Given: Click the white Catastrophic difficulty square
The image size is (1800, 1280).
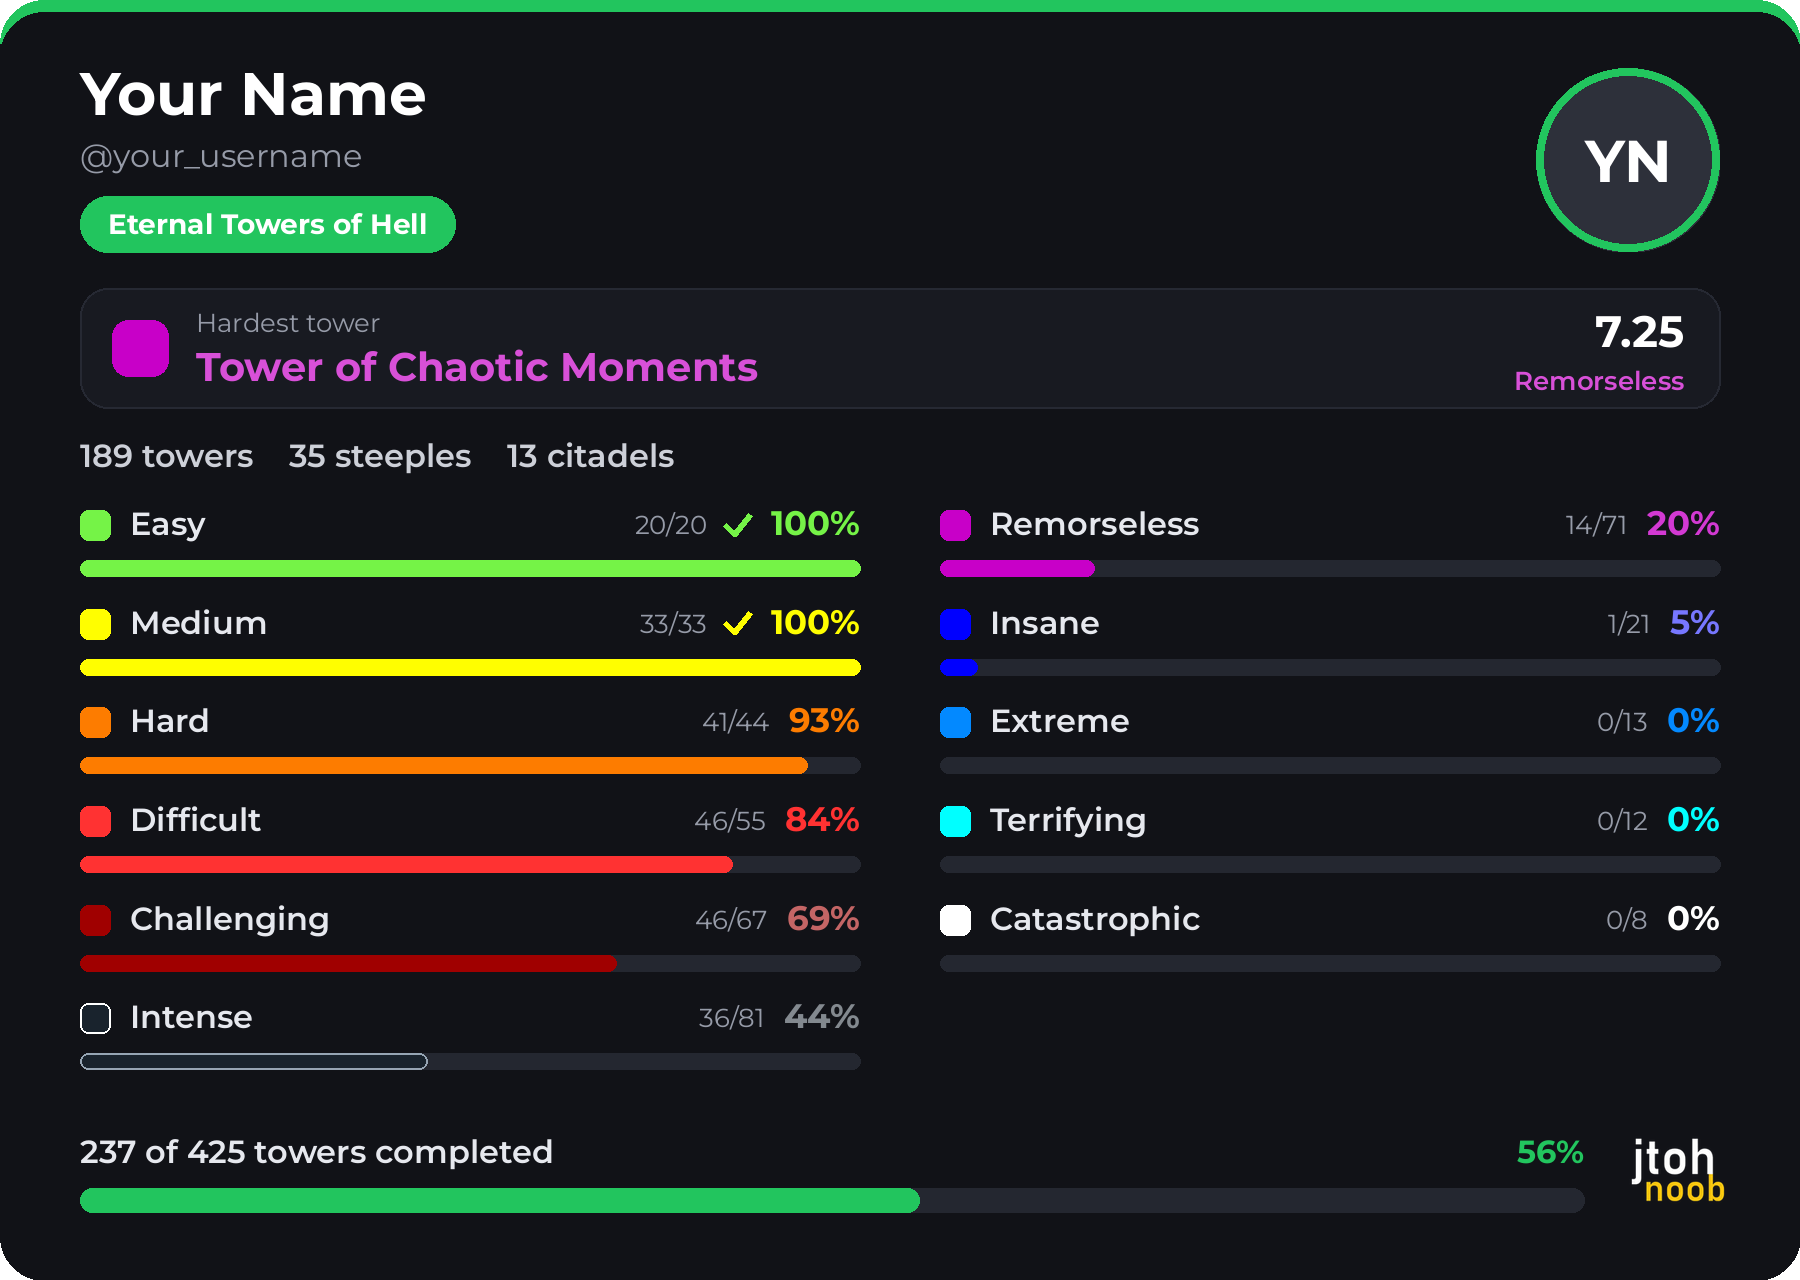Looking at the screenshot, I should pyautogui.click(x=956, y=920).
